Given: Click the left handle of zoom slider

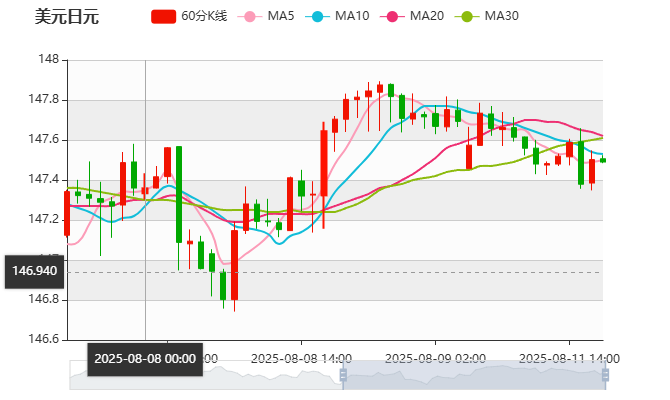Looking at the screenshot, I should pyautogui.click(x=343, y=375).
